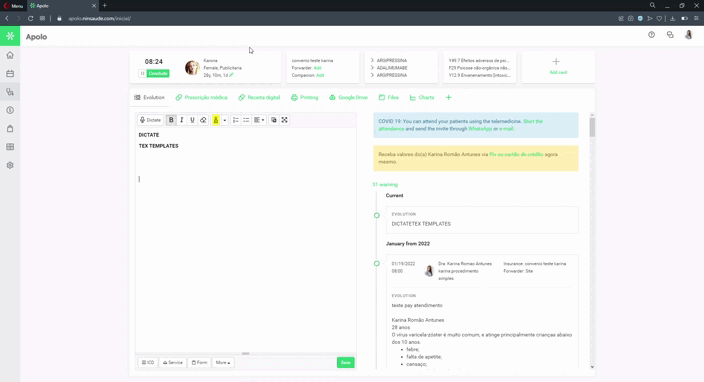Switch to the Charts tab
This screenshot has width=704, height=382.
click(x=422, y=97)
